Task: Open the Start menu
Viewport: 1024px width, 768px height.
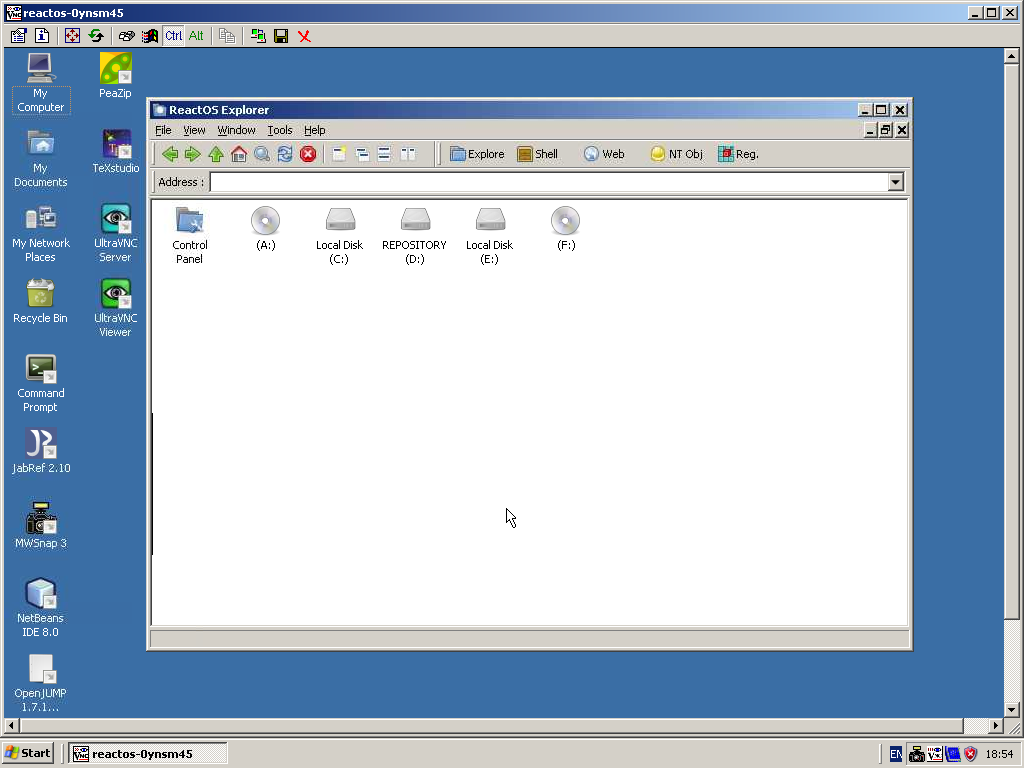Action: tap(27, 753)
